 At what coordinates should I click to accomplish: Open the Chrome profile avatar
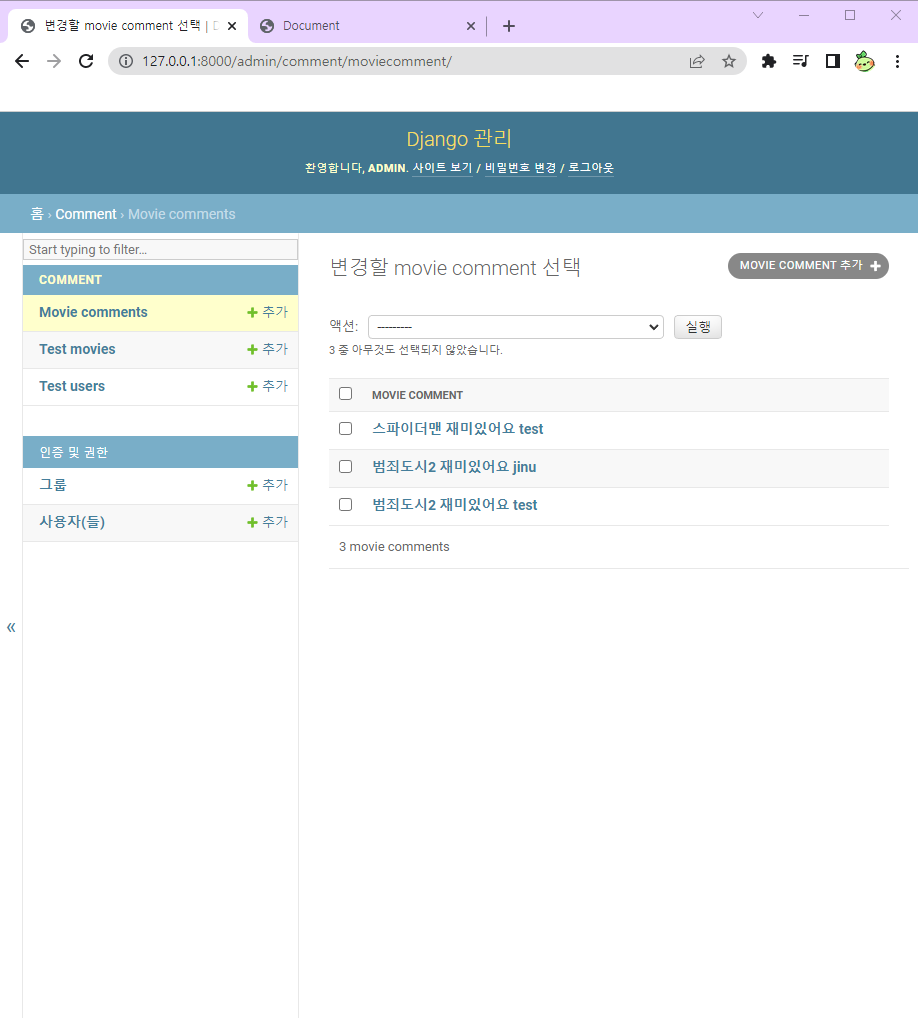click(x=864, y=61)
